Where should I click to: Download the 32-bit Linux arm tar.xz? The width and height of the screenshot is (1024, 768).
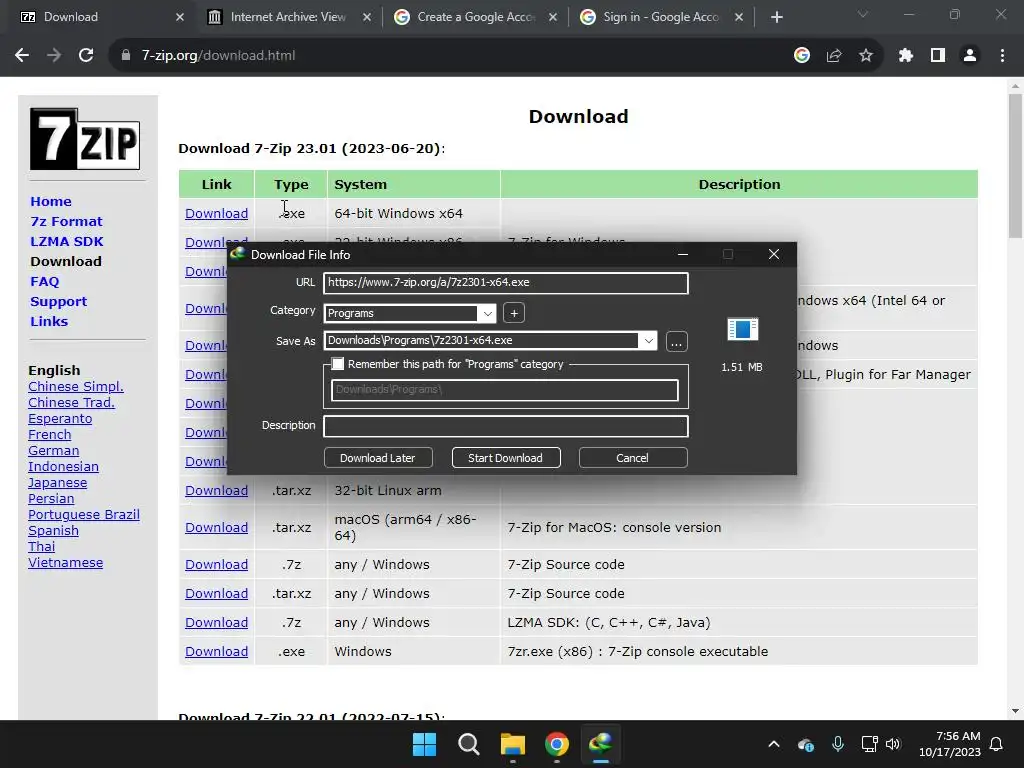pyautogui.click(x=216, y=490)
